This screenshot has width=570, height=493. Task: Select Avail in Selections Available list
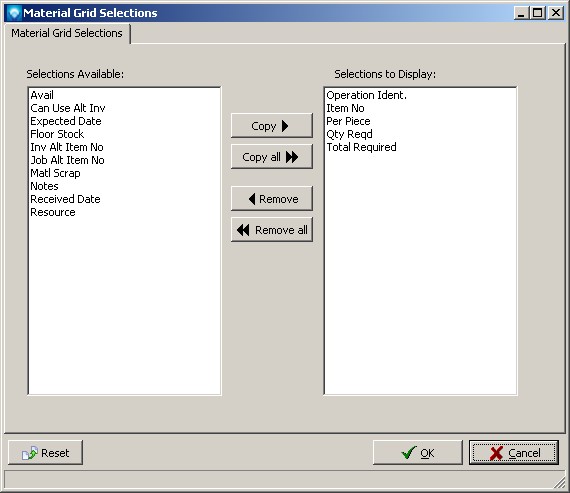point(42,95)
